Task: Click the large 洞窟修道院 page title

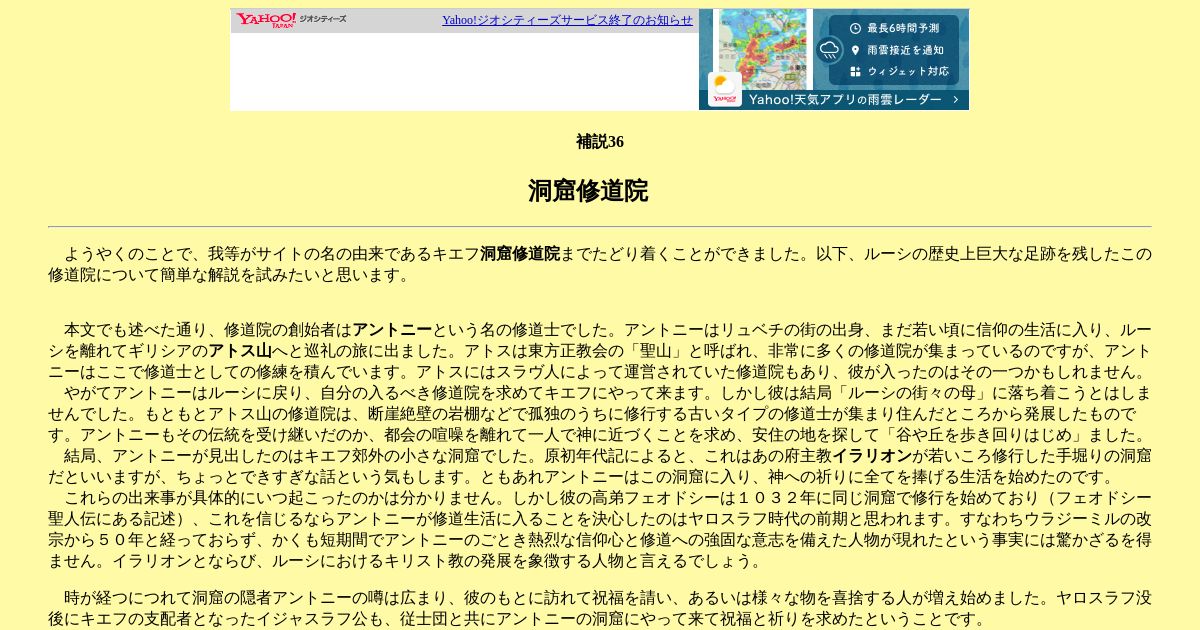Action: pyautogui.click(x=588, y=191)
